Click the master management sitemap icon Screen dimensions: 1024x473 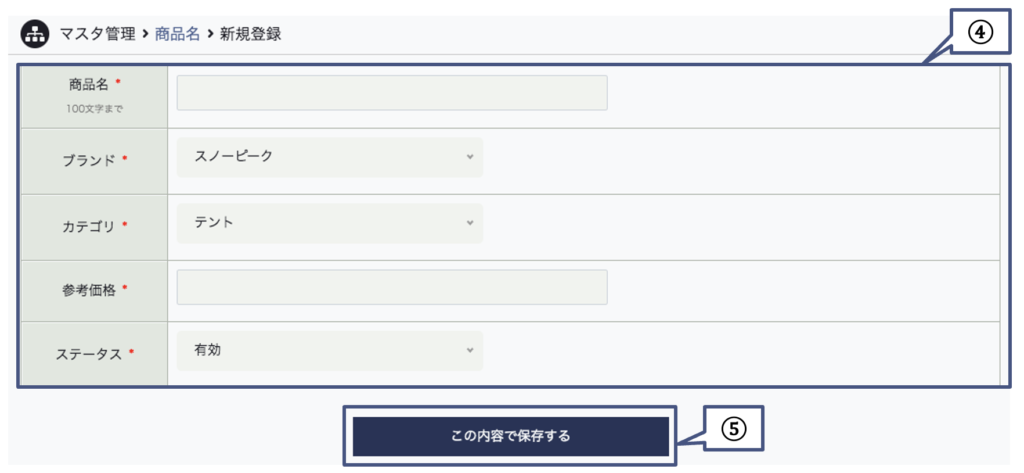click(x=35, y=35)
